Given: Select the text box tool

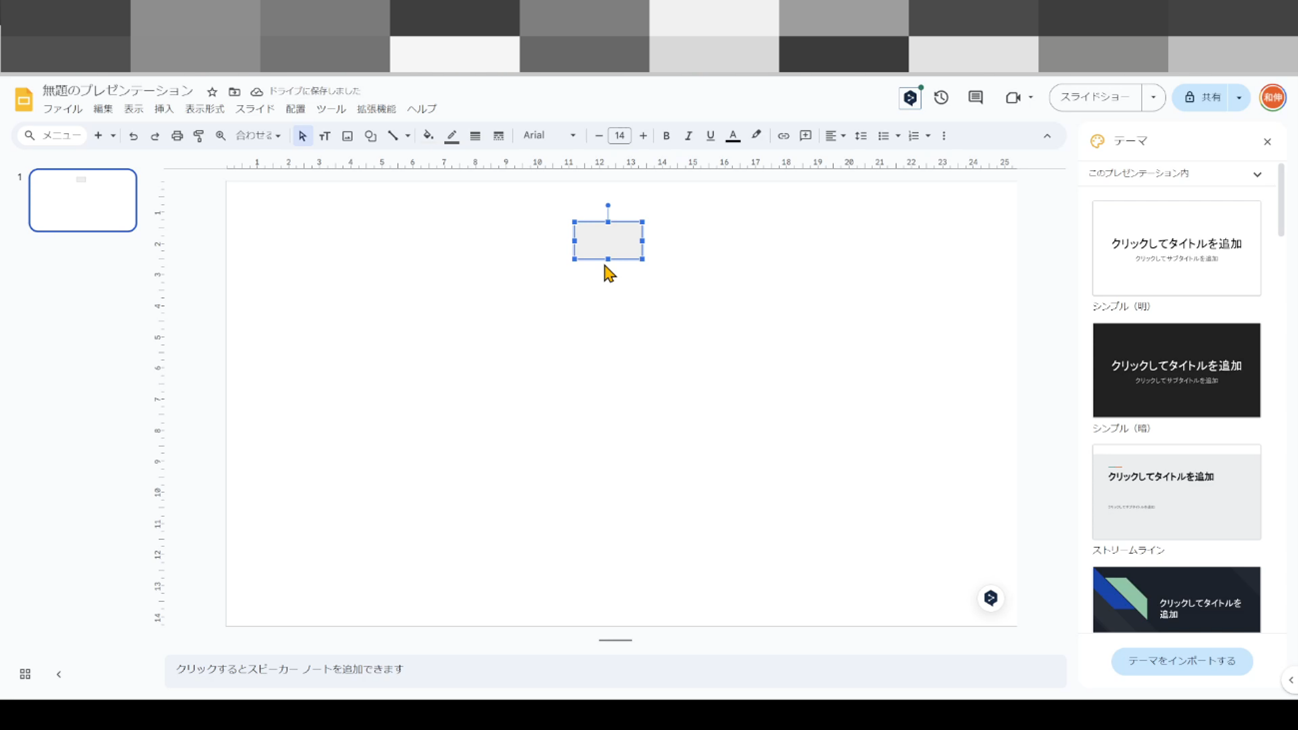Looking at the screenshot, I should [325, 136].
